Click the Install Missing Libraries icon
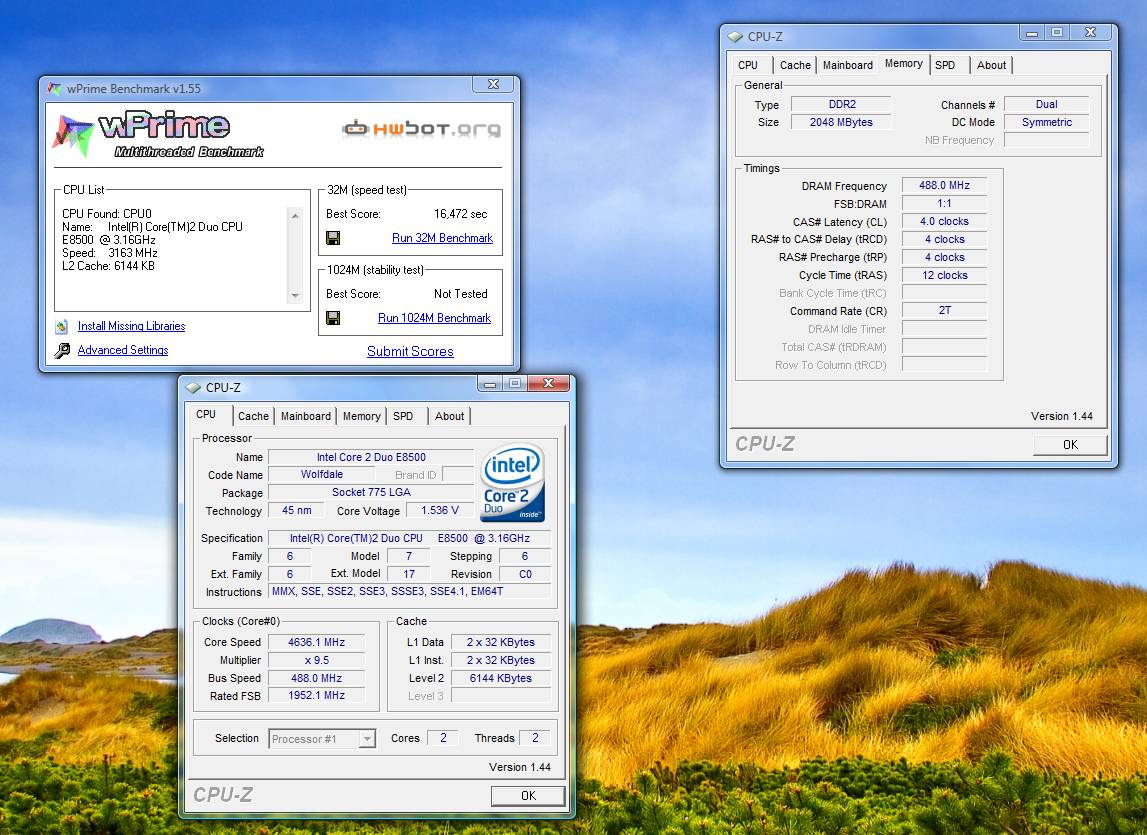1147x835 pixels. pyautogui.click(x=62, y=326)
